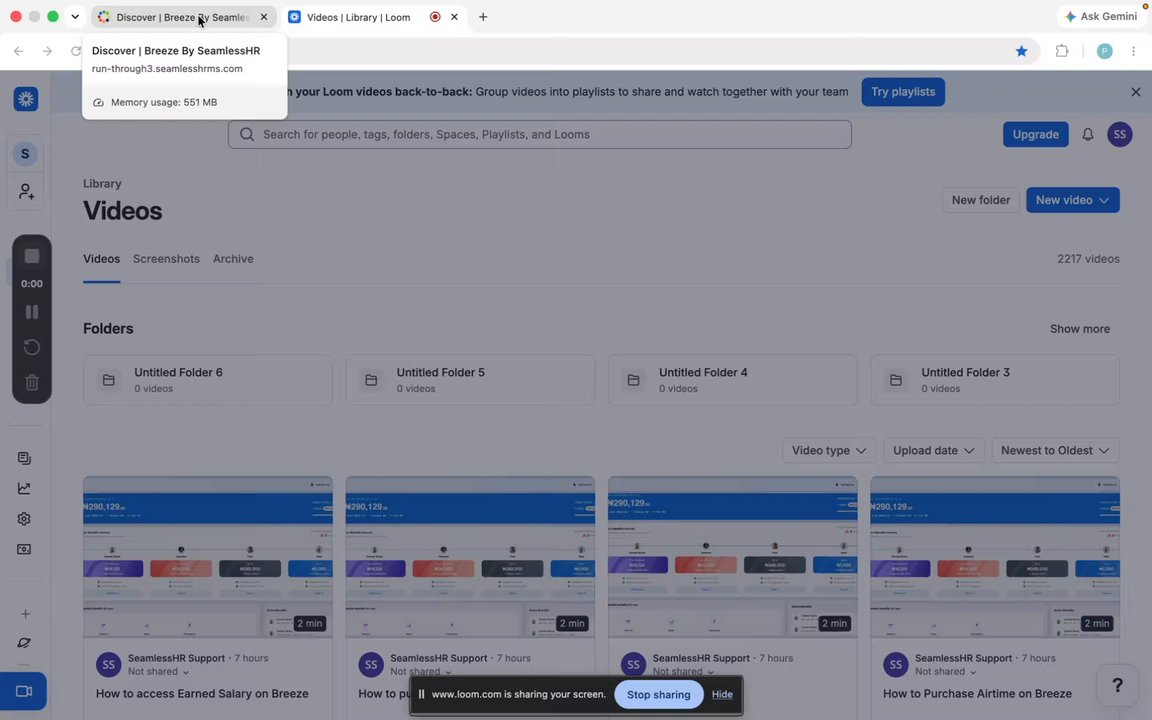This screenshot has height=720, width=1152.
Task: Click the recording timer 0:00
Action: [x=32, y=284]
